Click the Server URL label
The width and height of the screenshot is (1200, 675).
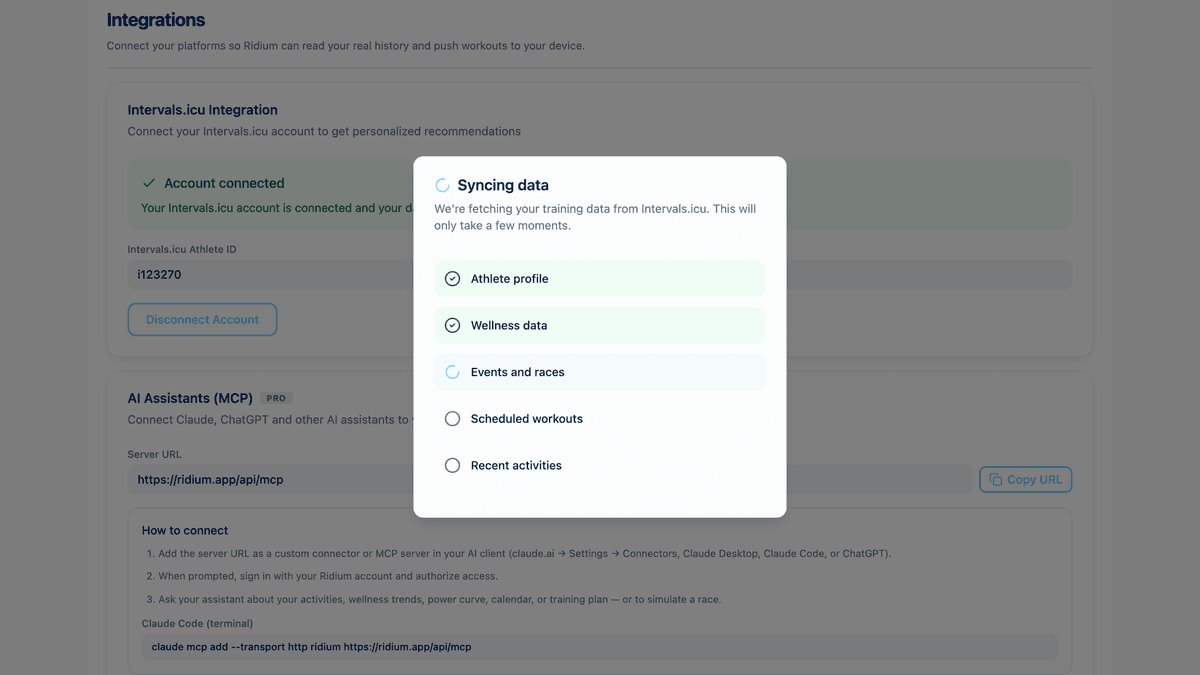155,454
